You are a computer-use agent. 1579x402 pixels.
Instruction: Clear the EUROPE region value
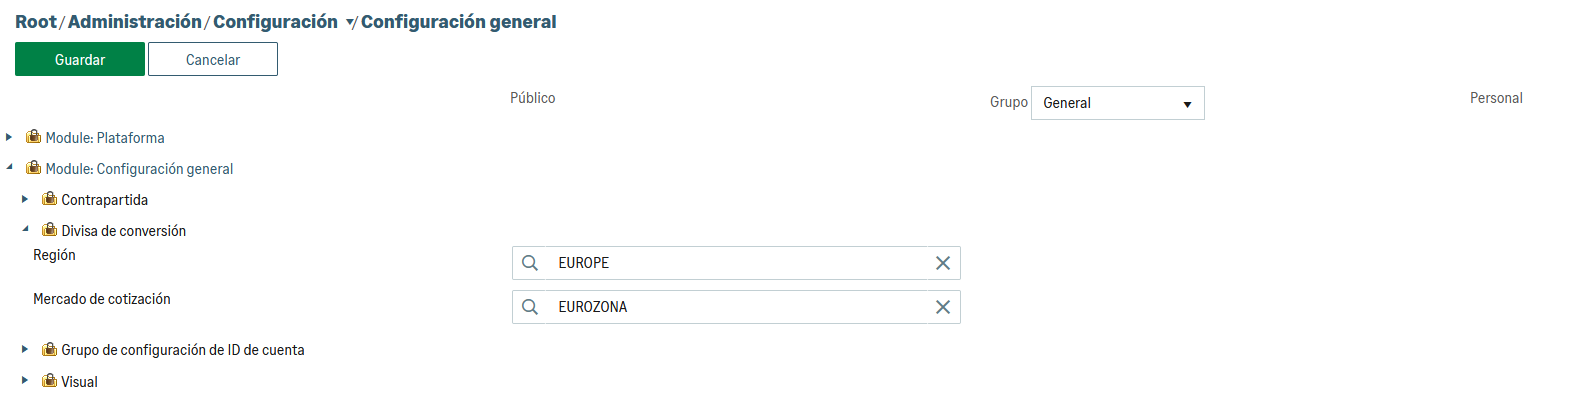tap(942, 263)
